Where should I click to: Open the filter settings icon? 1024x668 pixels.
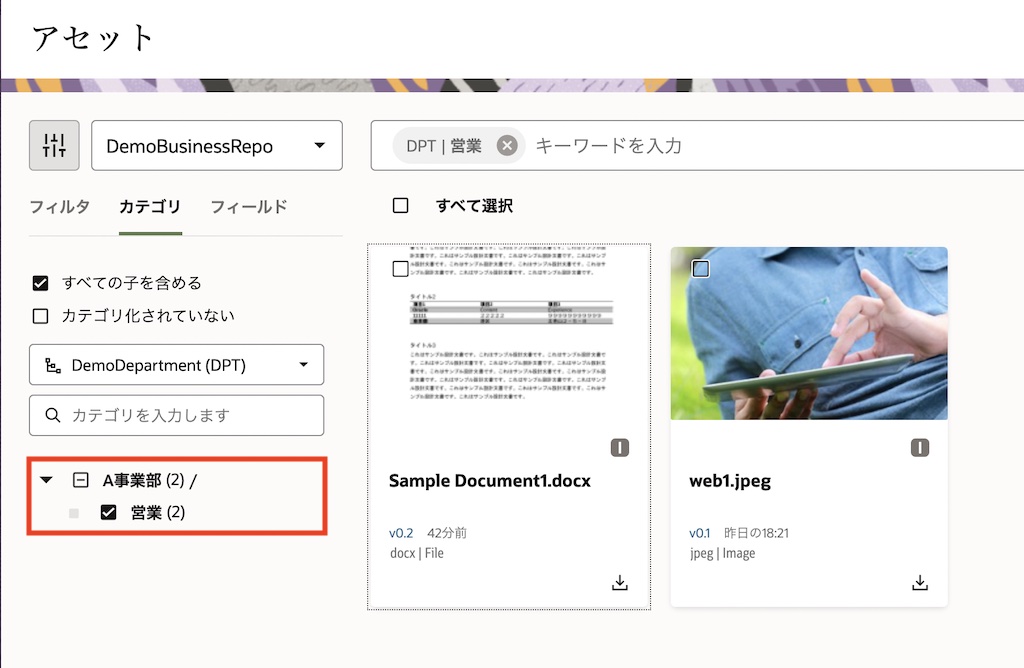(x=53, y=145)
